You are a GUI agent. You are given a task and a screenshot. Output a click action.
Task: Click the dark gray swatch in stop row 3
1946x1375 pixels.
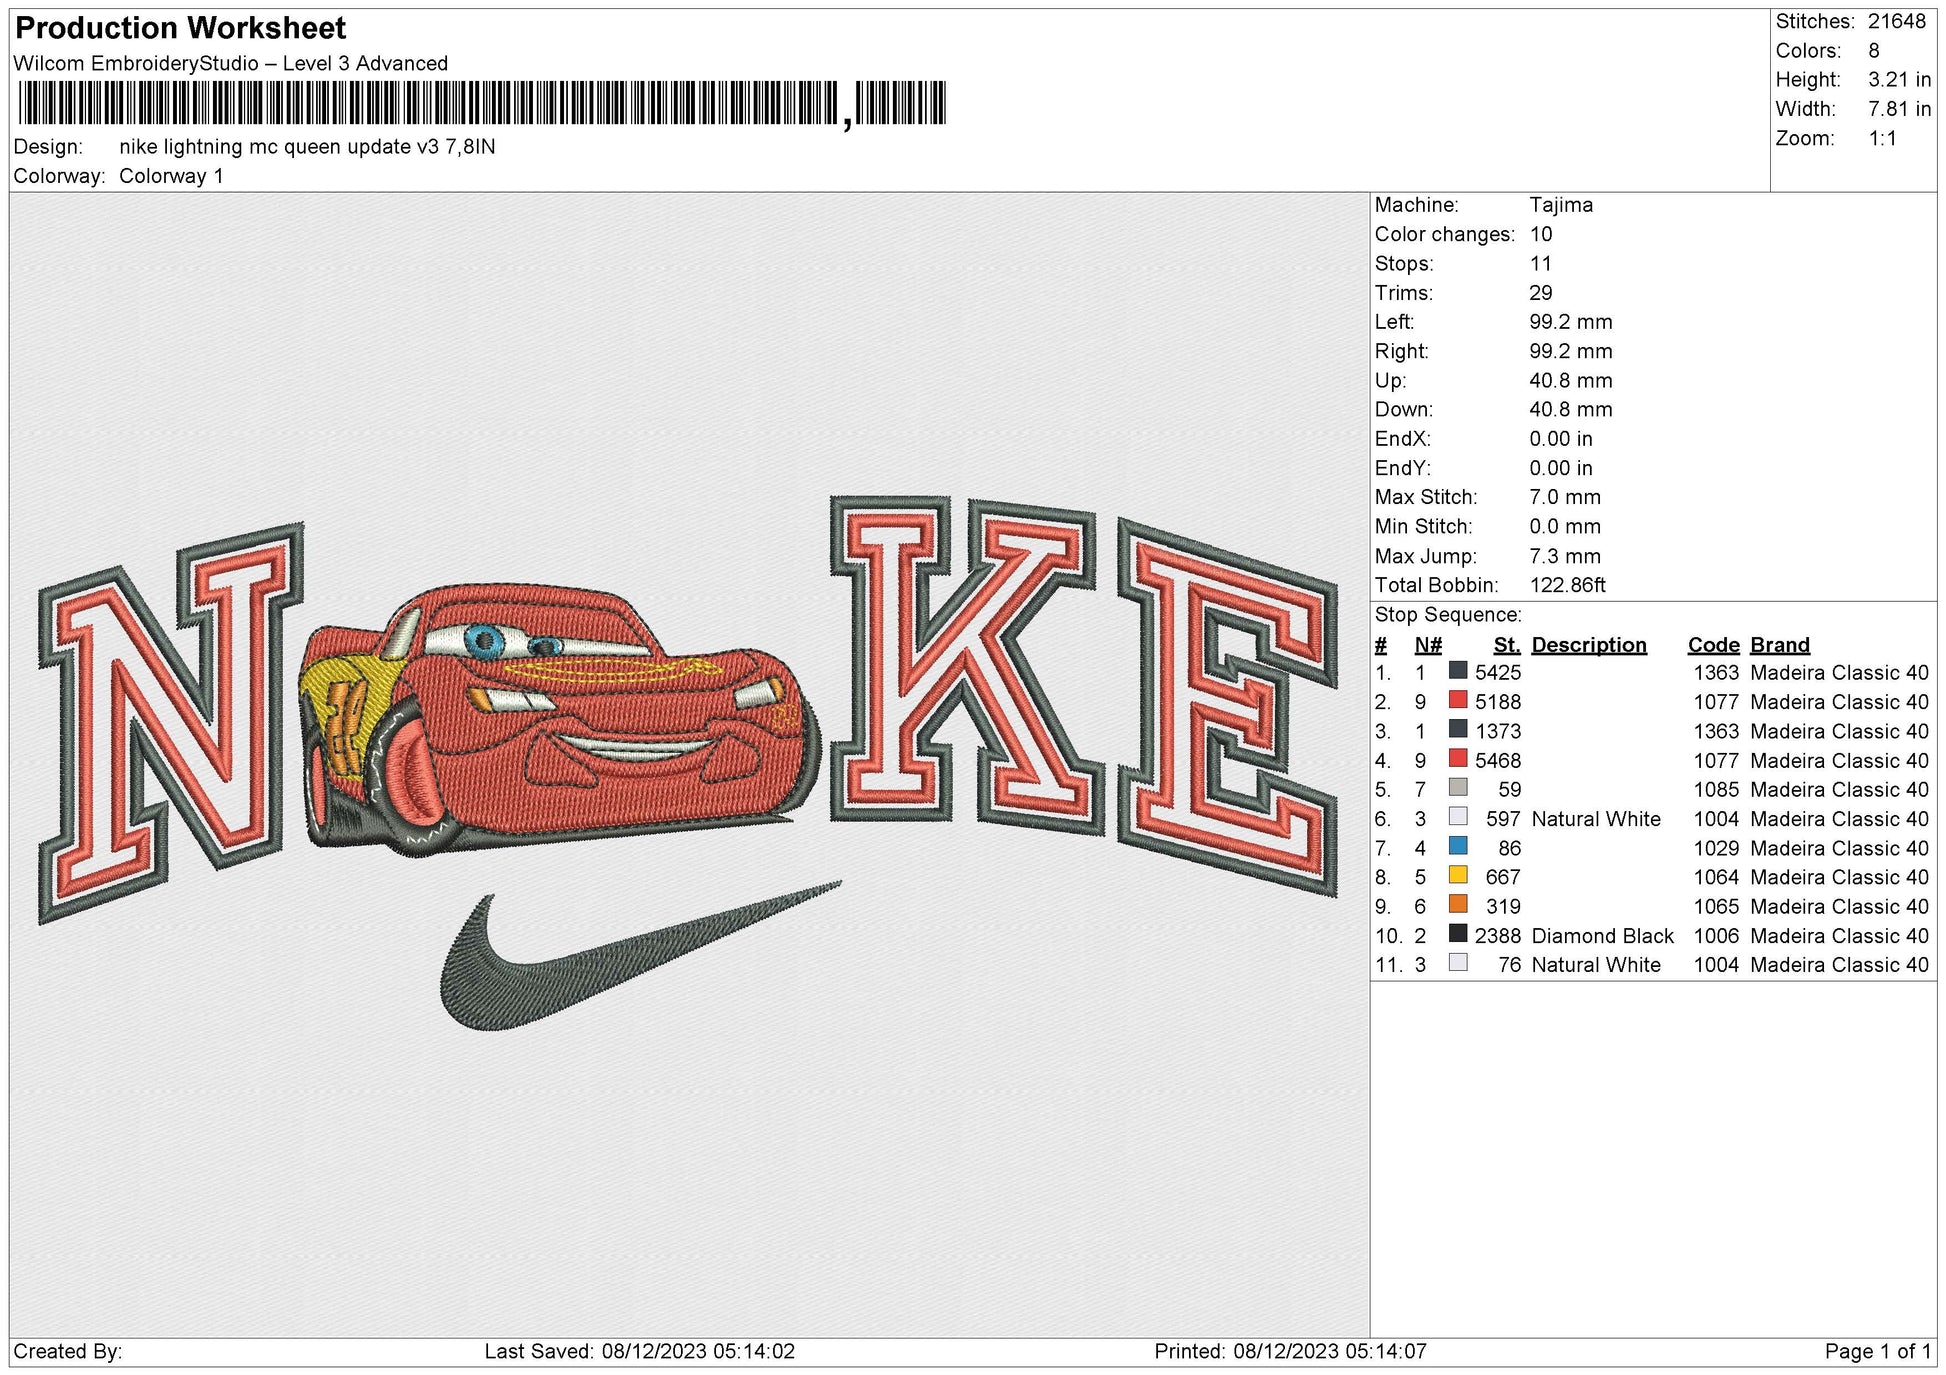(x=1458, y=729)
